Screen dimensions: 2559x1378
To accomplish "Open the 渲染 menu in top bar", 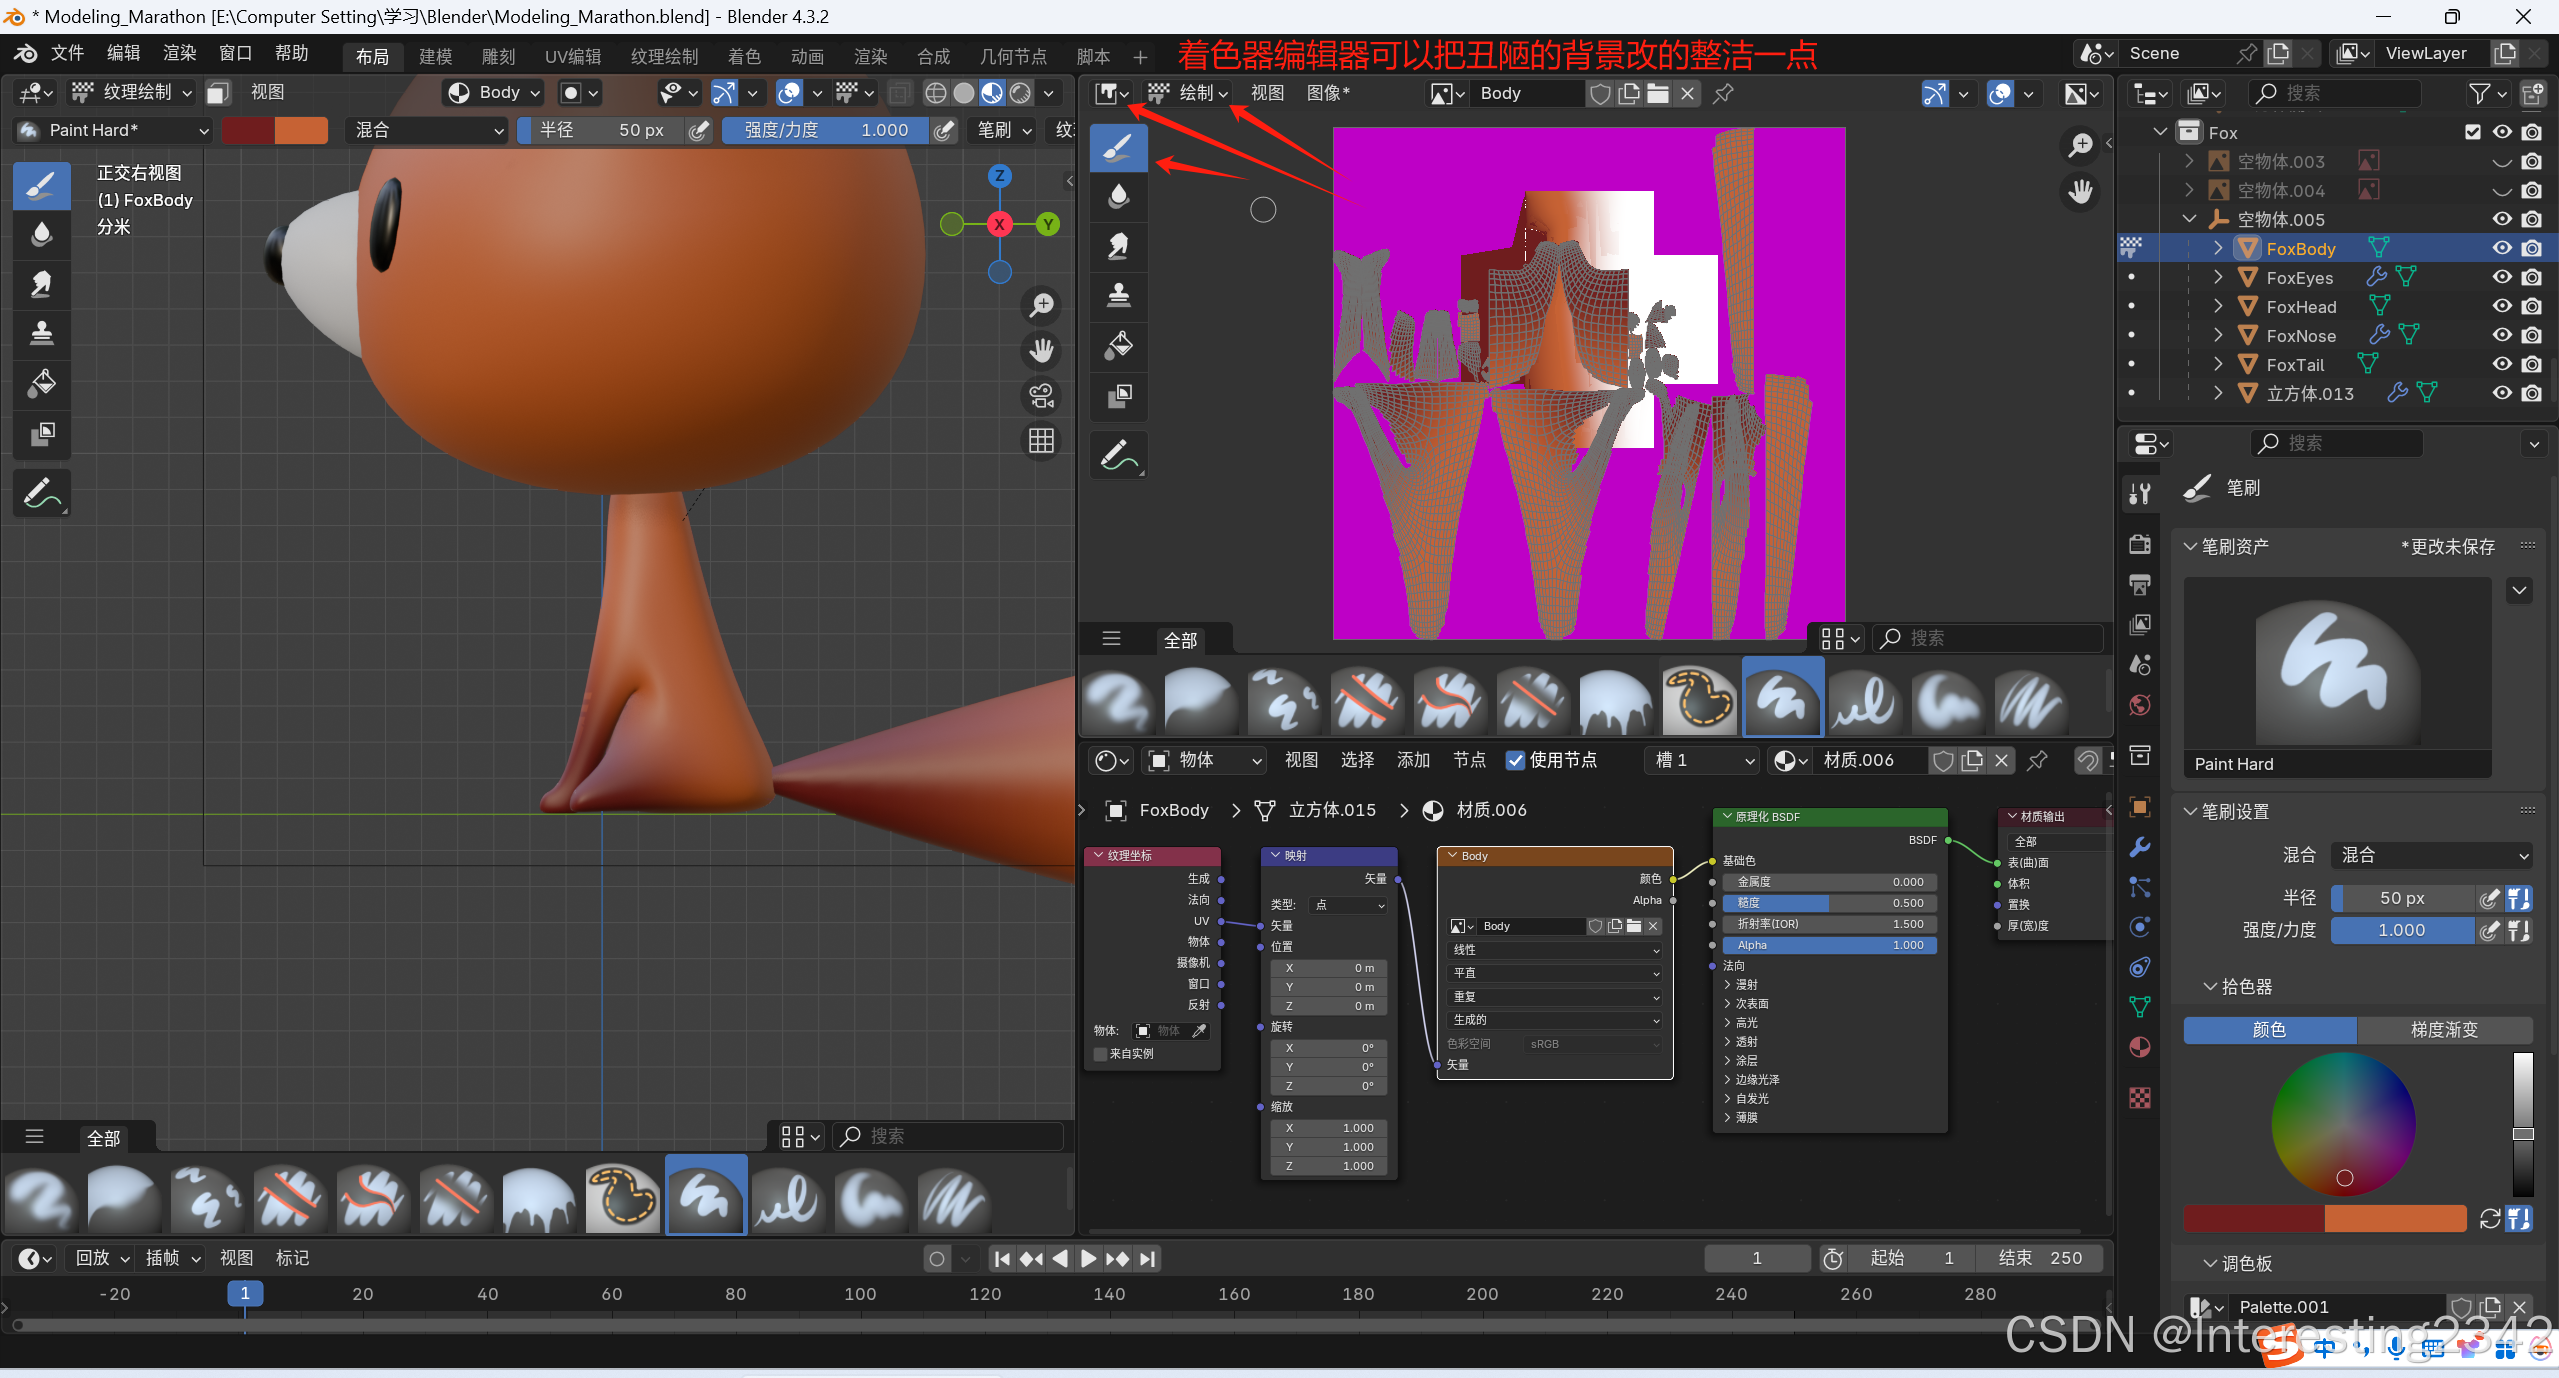I will (179, 53).
